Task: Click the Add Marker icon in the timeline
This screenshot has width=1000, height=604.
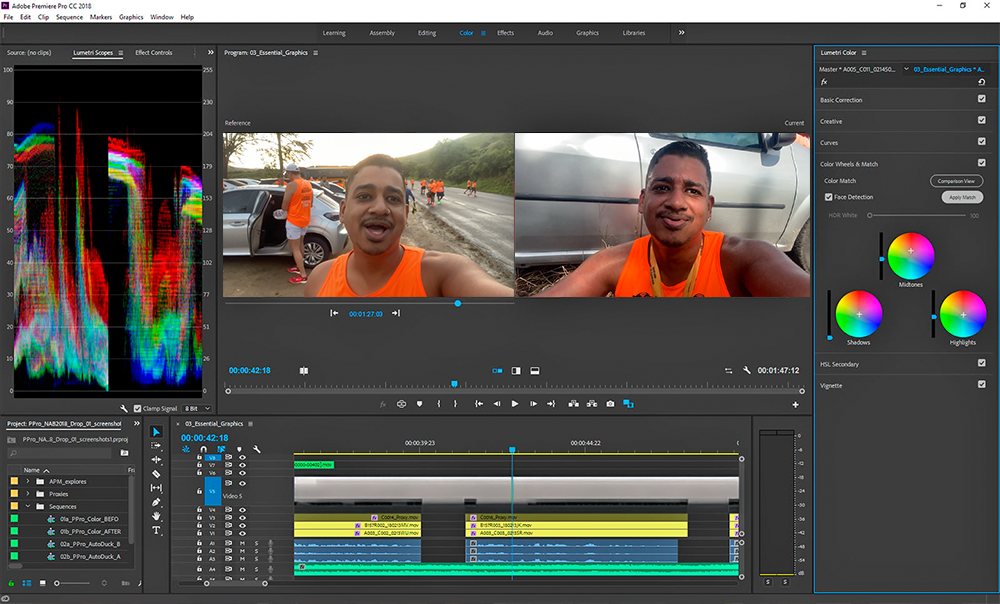Action: (x=238, y=450)
